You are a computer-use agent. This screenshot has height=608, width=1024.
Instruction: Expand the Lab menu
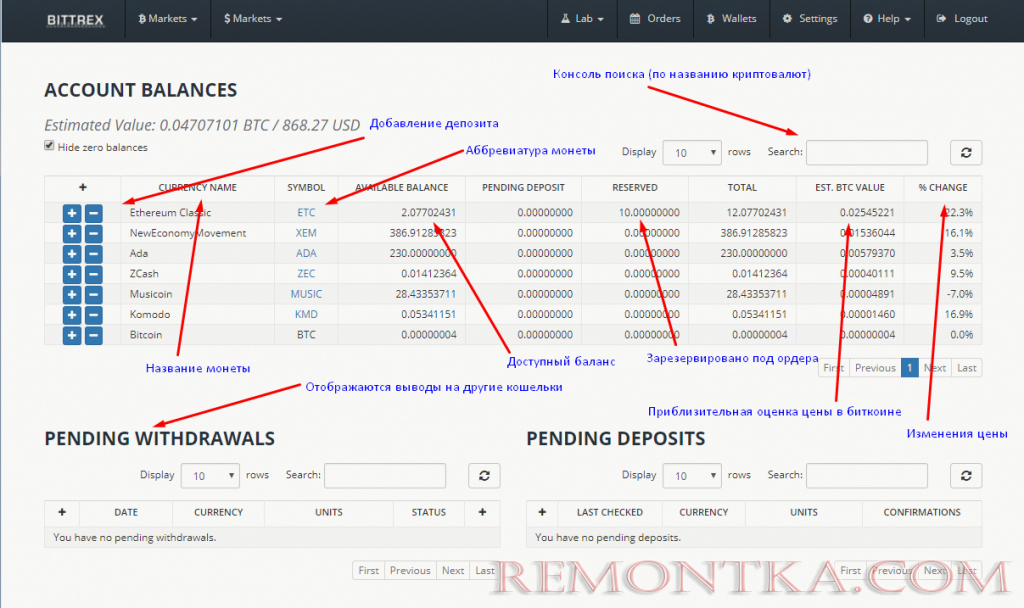[582, 19]
